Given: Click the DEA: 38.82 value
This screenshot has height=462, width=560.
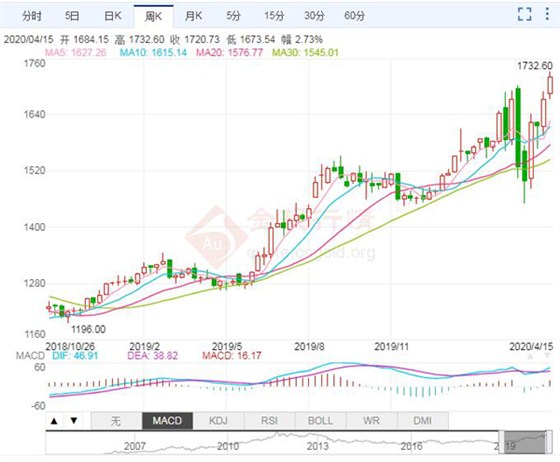Looking at the screenshot, I should pos(152,356).
